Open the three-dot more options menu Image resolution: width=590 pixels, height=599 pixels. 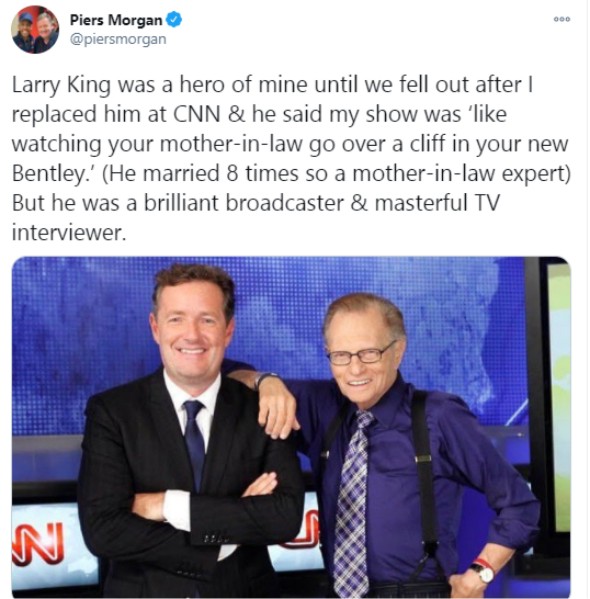pyautogui.click(x=562, y=19)
